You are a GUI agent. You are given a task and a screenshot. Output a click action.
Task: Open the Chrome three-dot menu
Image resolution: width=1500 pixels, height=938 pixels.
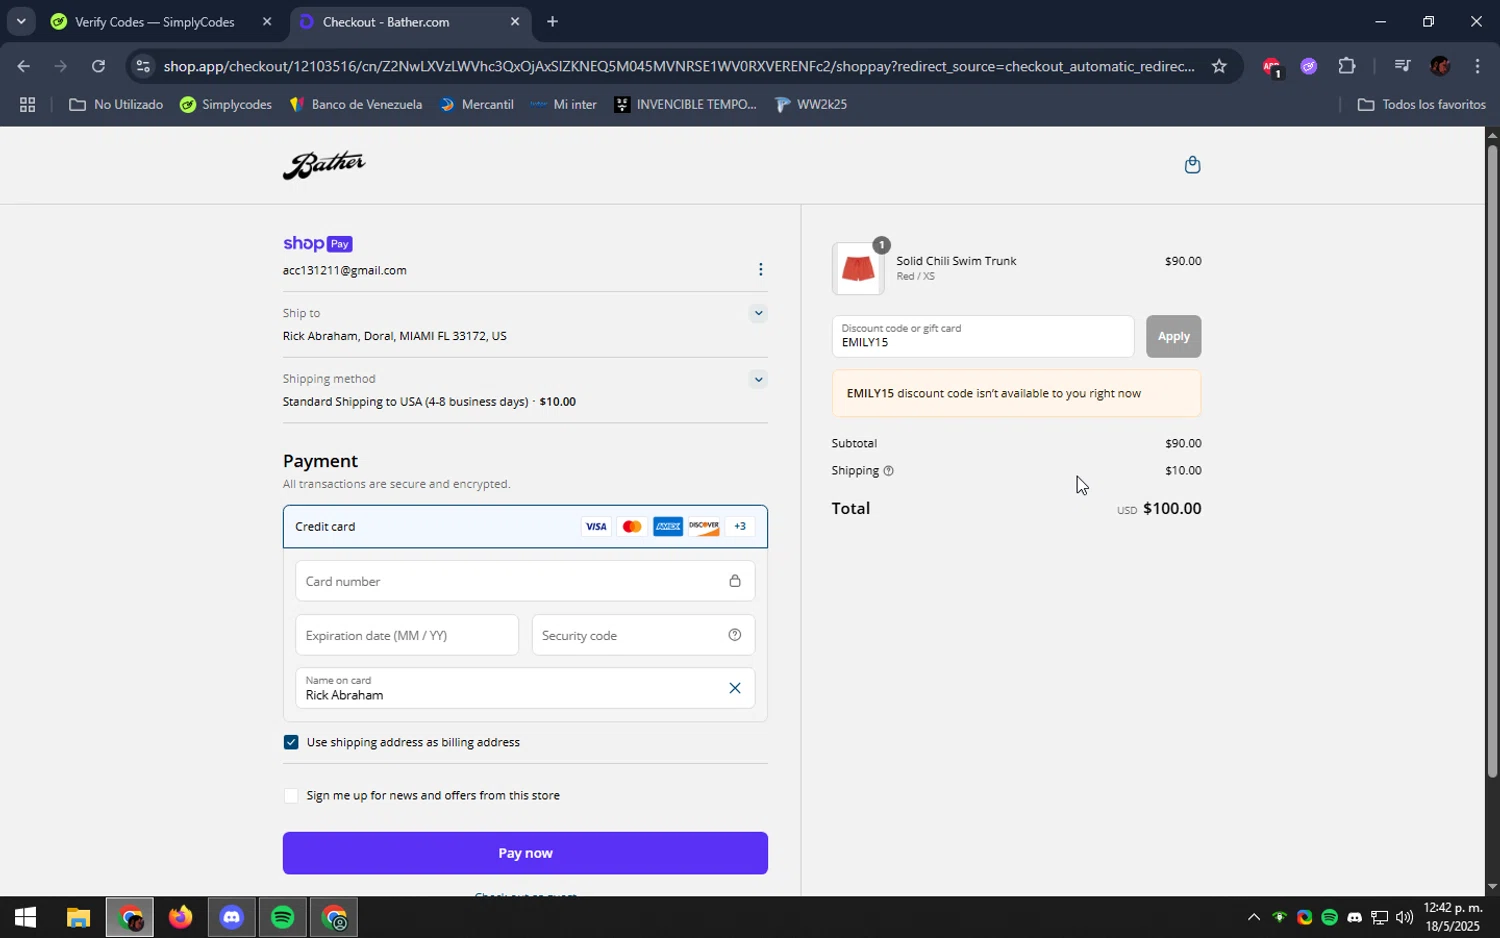pos(1477,67)
